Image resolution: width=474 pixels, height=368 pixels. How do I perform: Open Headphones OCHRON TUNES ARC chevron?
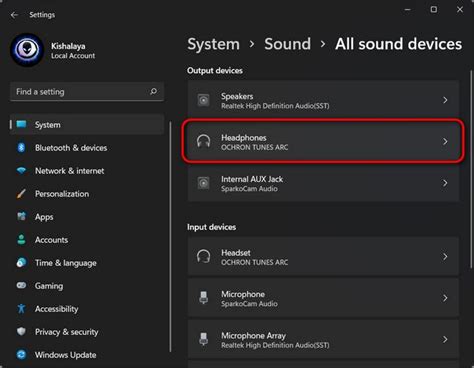click(x=445, y=142)
